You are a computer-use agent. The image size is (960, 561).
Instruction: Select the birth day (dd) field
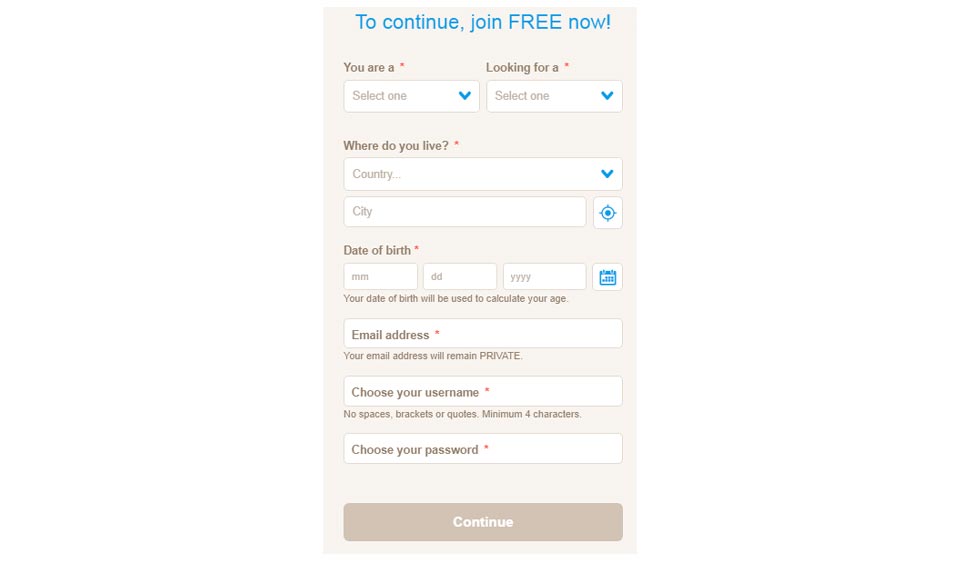(459, 277)
